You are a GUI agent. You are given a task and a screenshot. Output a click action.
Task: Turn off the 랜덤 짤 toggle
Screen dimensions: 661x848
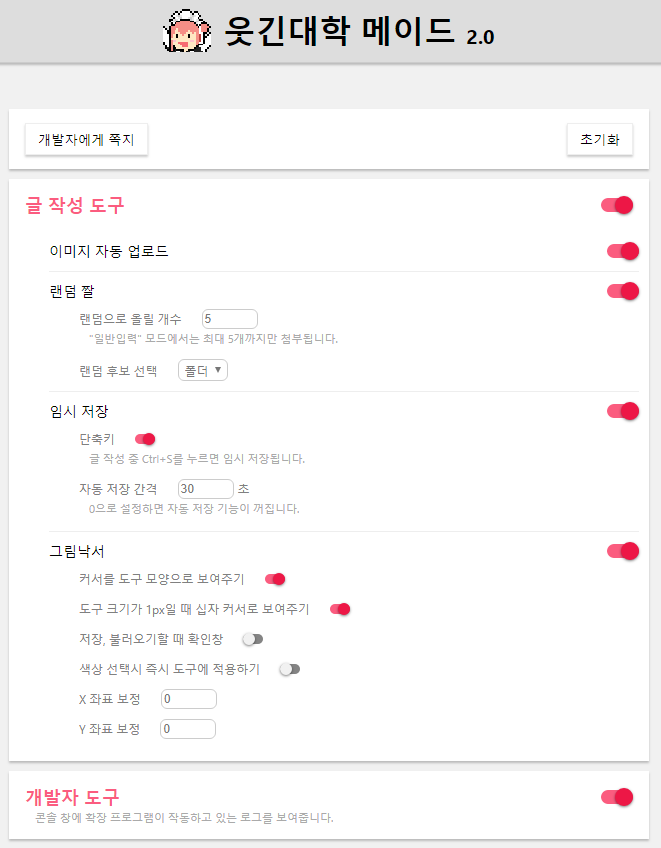[x=623, y=291]
